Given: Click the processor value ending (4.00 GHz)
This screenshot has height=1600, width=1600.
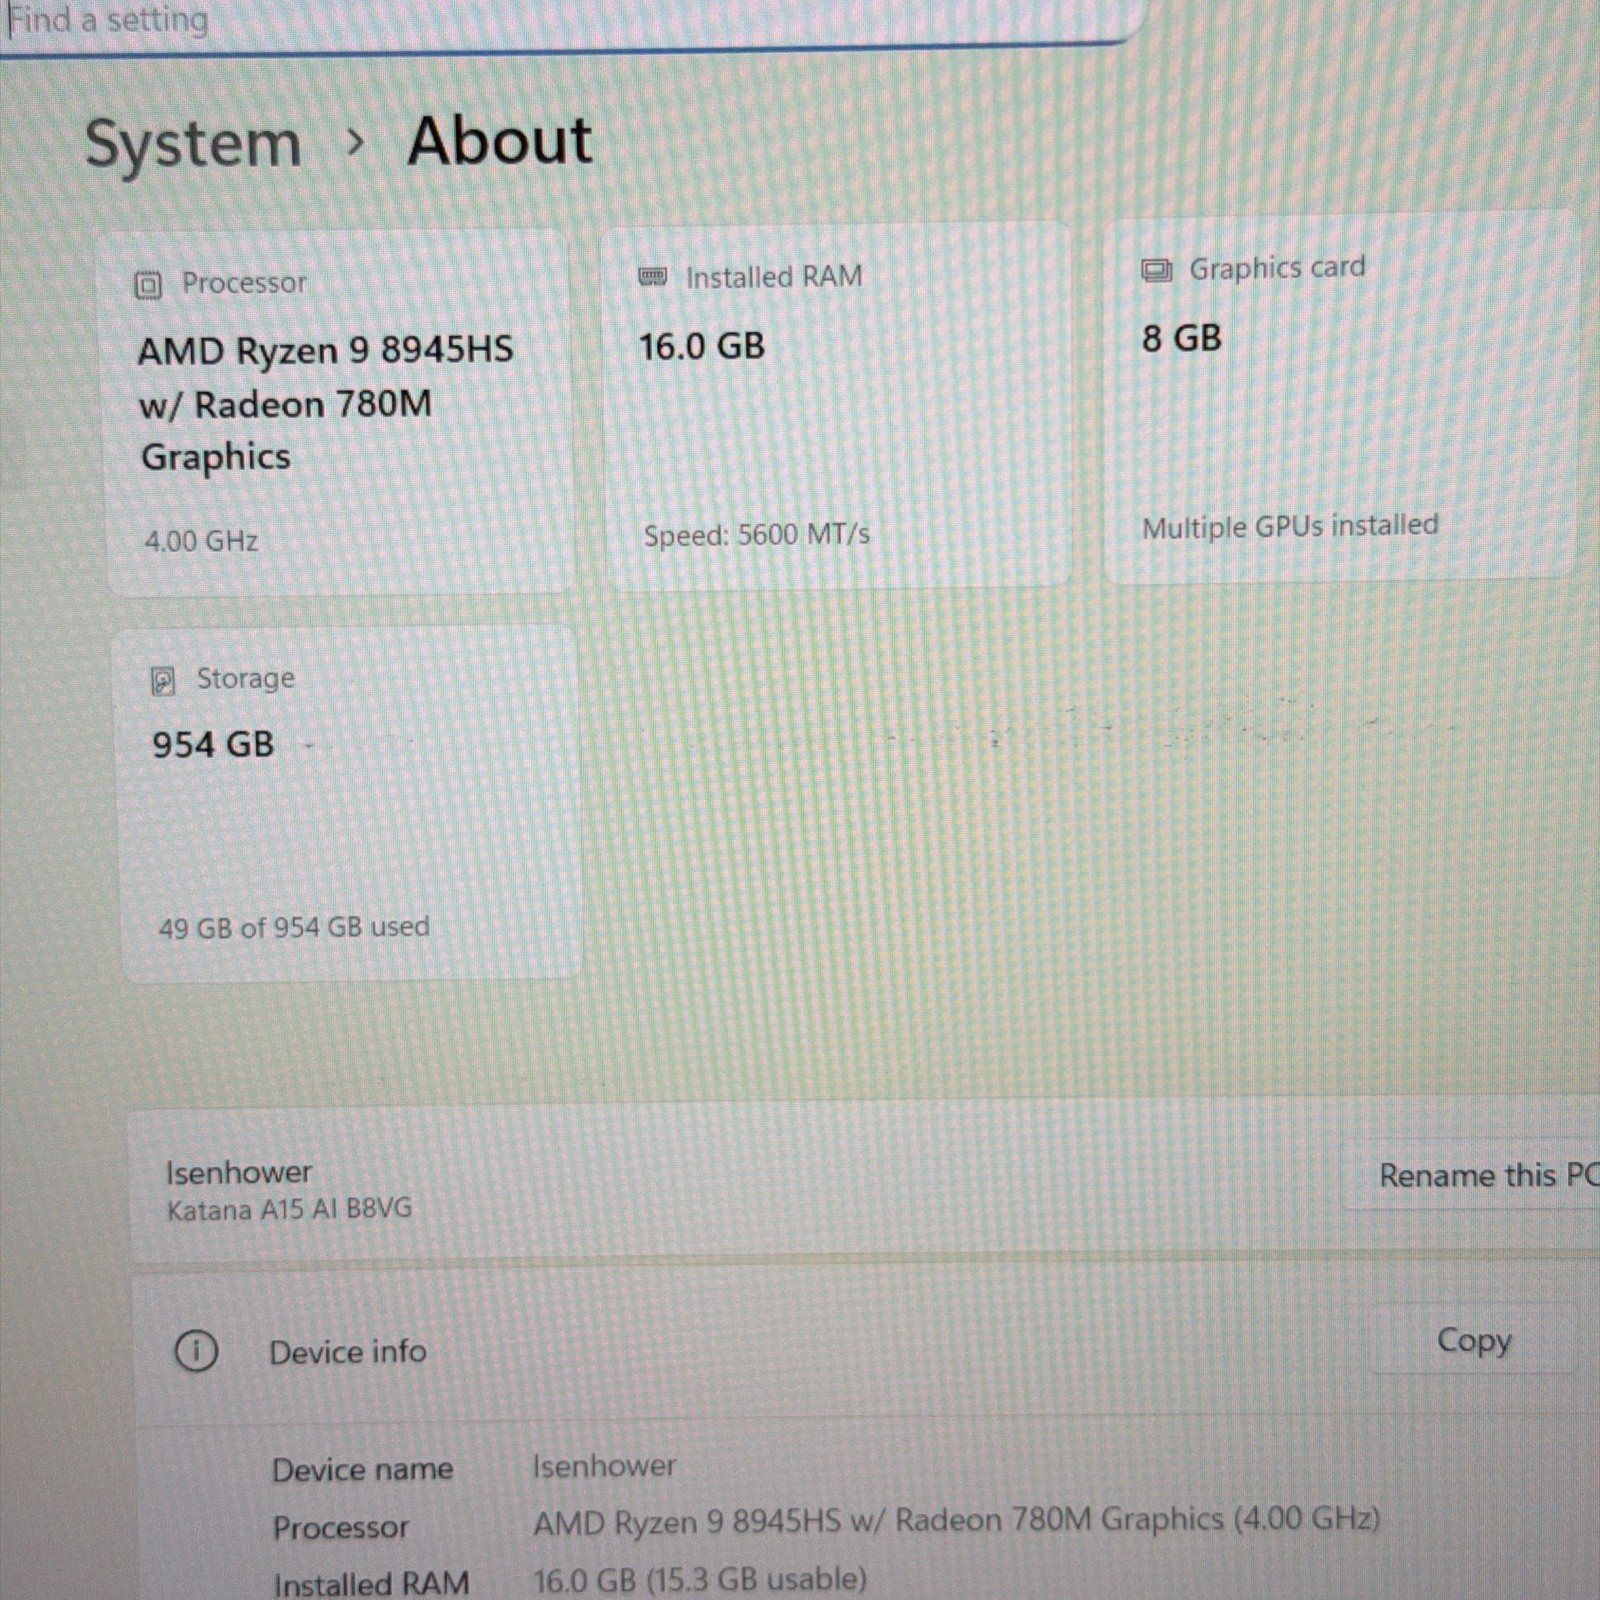Looking at the screenshot, I should tap(956, 1521).
